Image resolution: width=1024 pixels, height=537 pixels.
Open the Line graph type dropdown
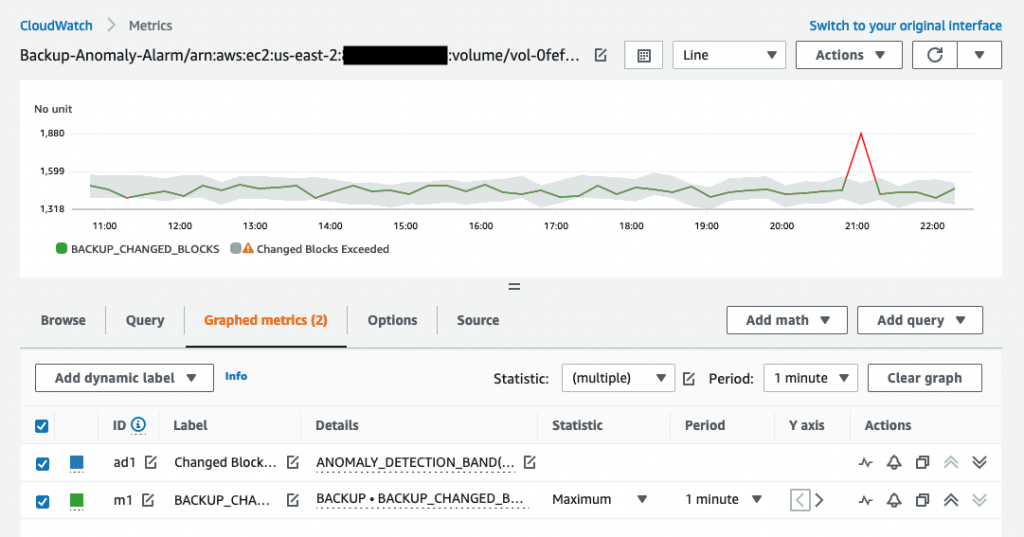click(729, 56)
